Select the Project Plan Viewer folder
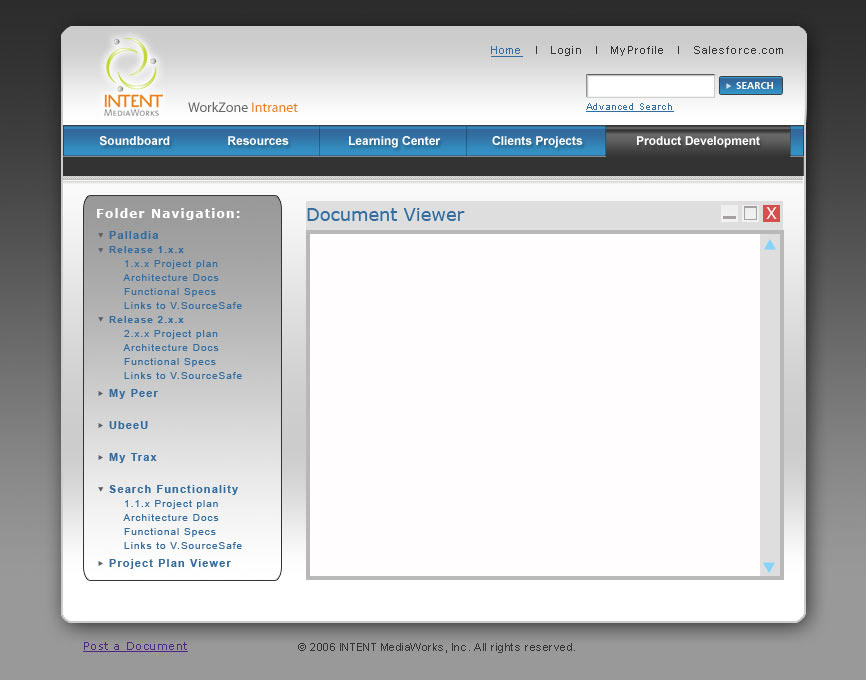The image size is (866, 680). point(170,563)
